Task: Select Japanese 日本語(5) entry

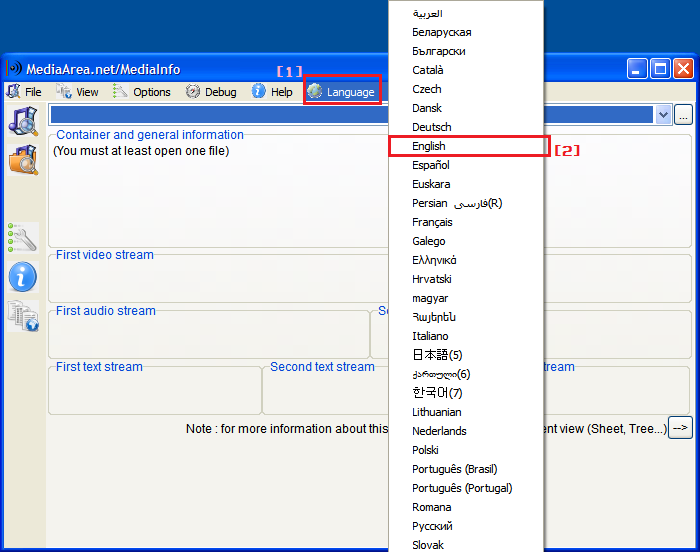Action: click(466, 355)
